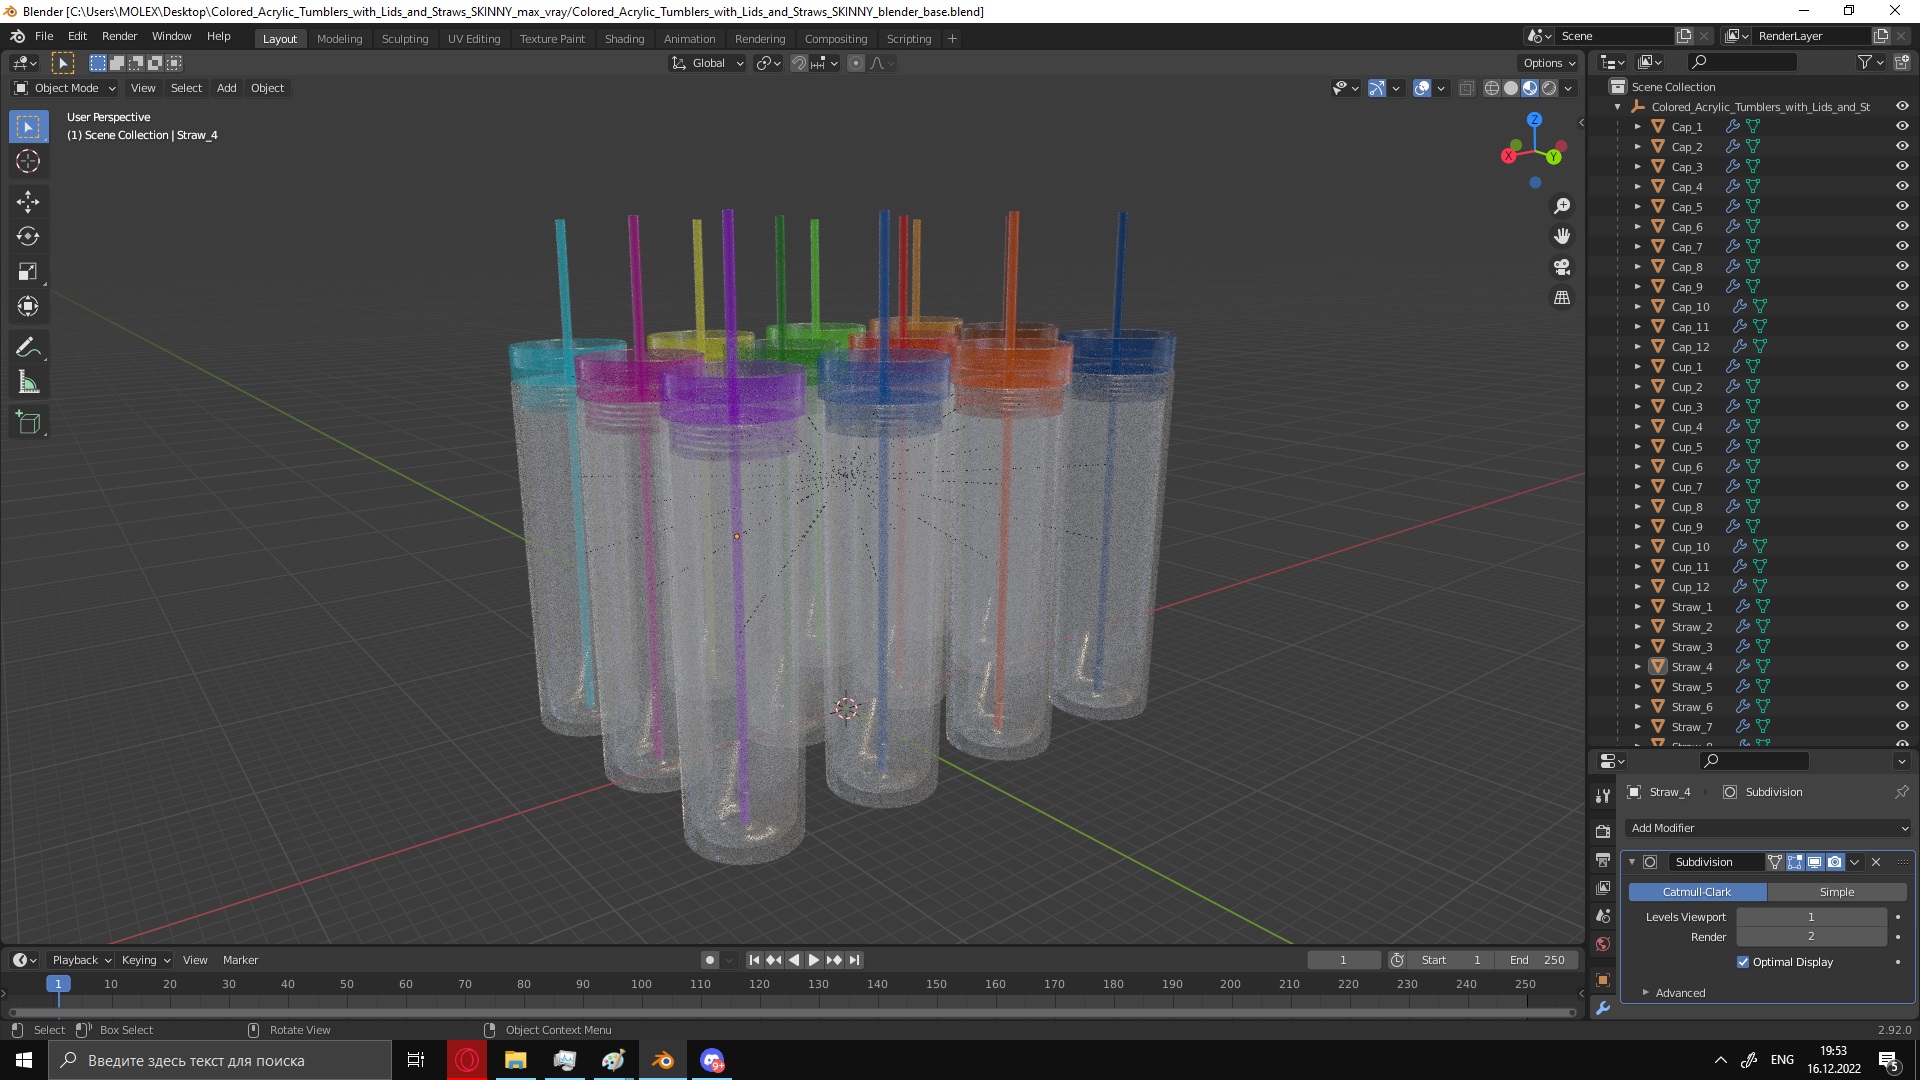Click the timeline End frame field

point(1537,960)
